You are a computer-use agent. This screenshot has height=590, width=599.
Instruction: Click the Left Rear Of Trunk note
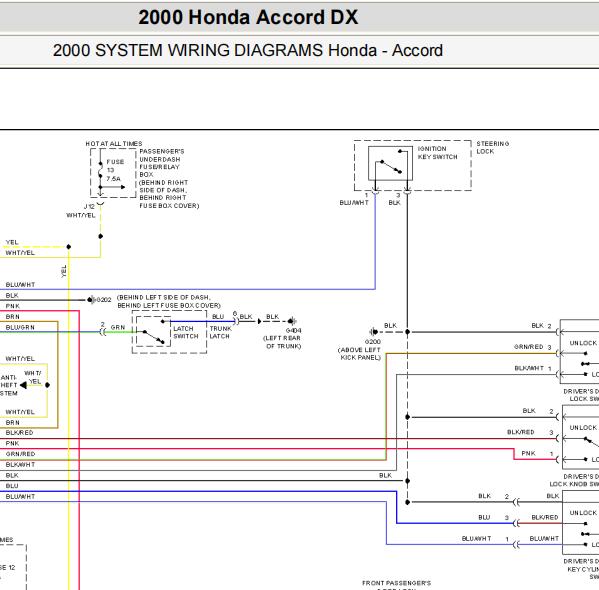pos(283,342)
